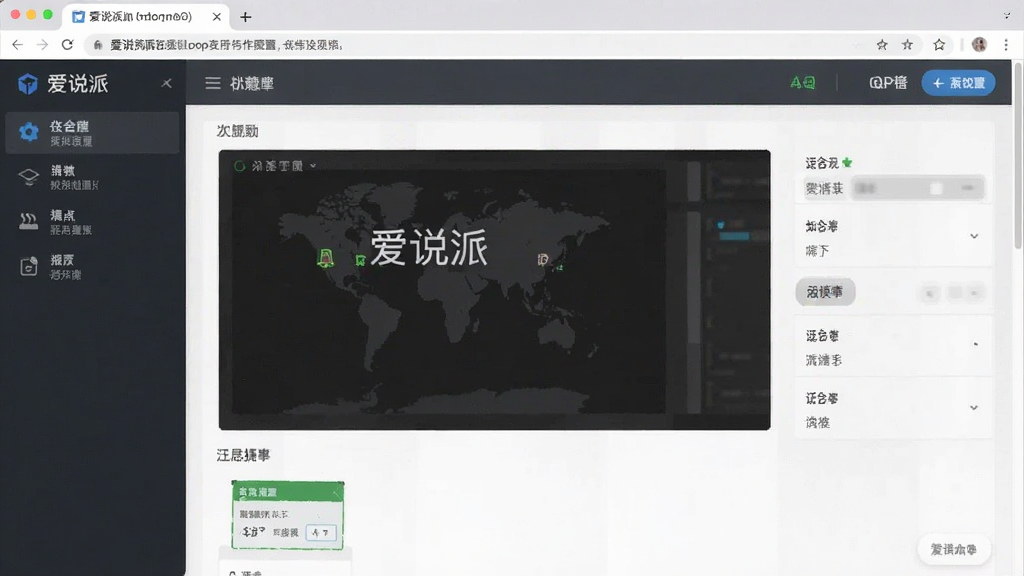This screenshot has height=576, width=1024.
Task: Click the map marker over East Asia
Action: 543,259
